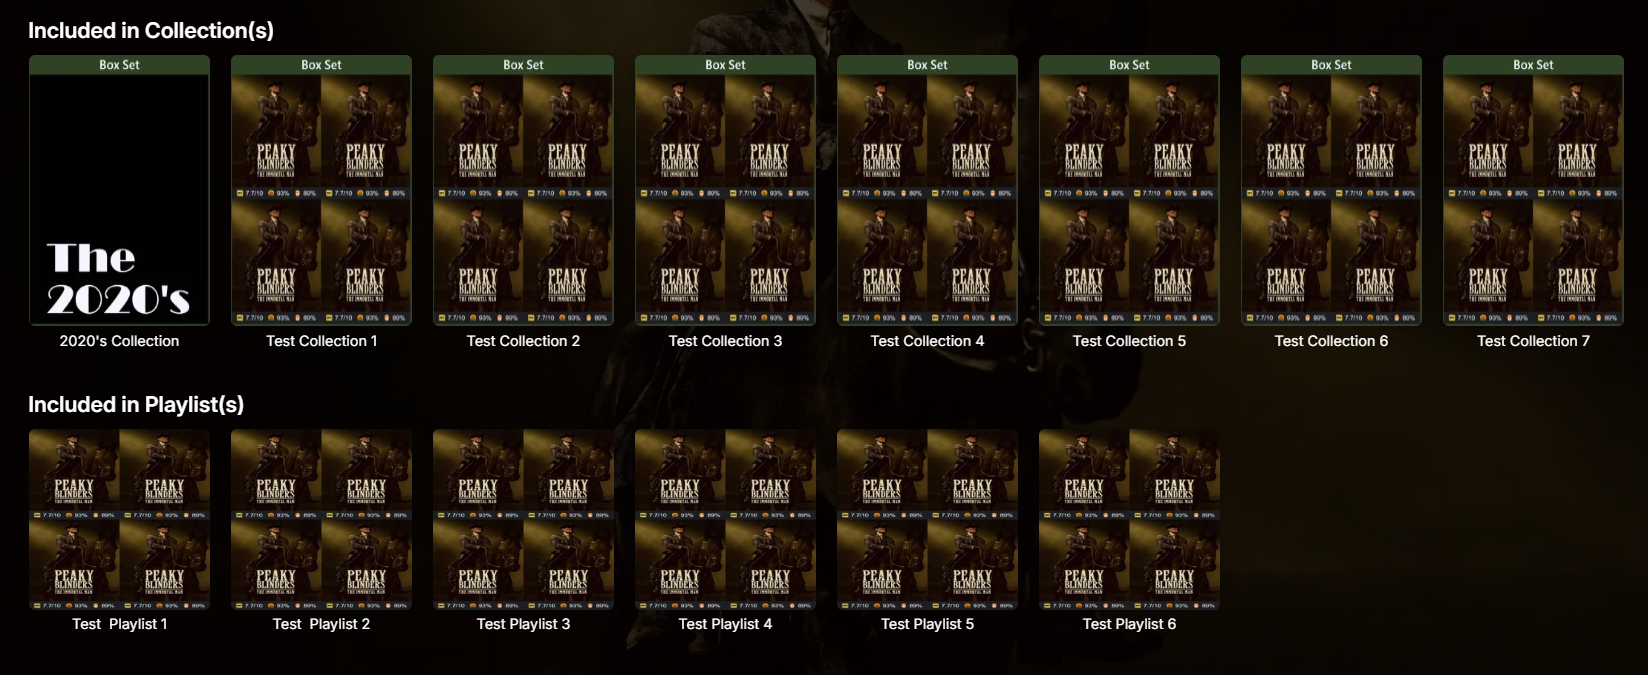
Task: Click the 'Test Playlist 5' title link
Action: tap(927, 624)
